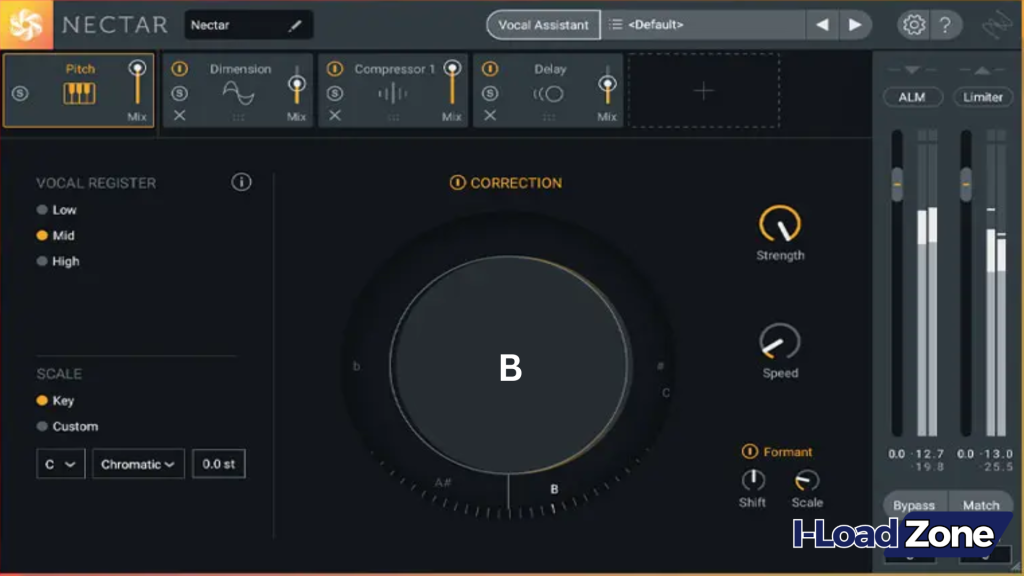Open the Chromatic scale dropdown
The width and height of the screenshot is (1024, 576).
point(137,463)
